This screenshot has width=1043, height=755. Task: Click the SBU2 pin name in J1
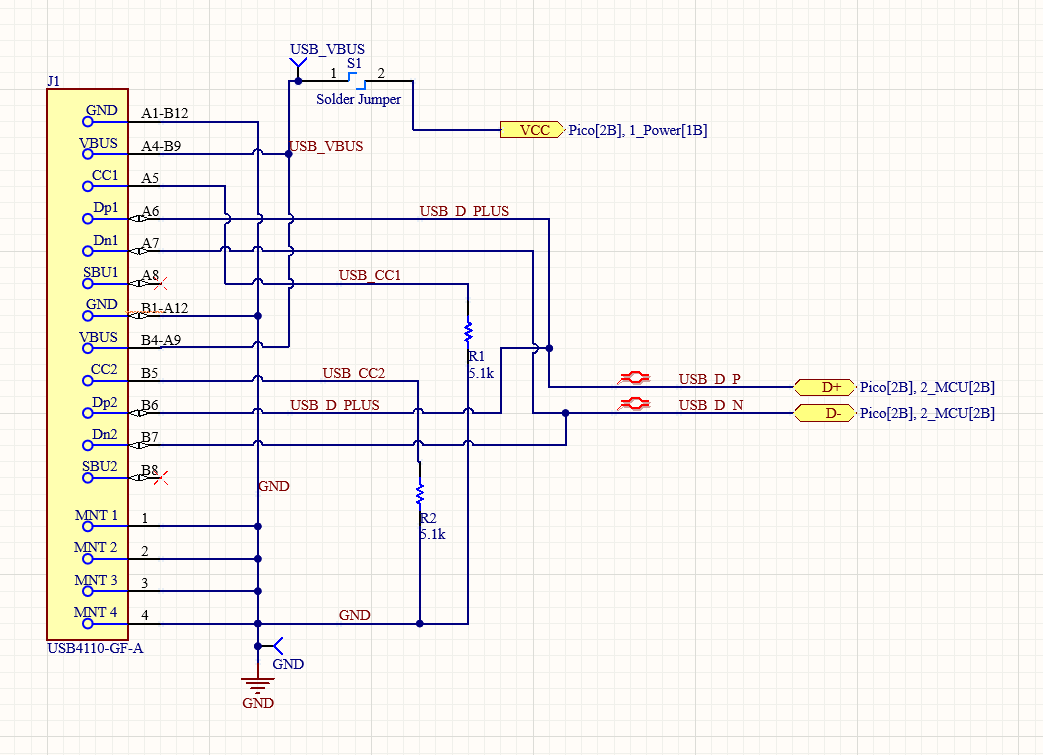point(100,467)
